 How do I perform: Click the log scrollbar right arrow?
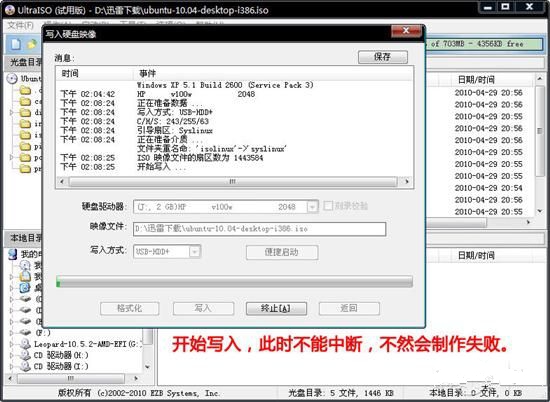407,182
